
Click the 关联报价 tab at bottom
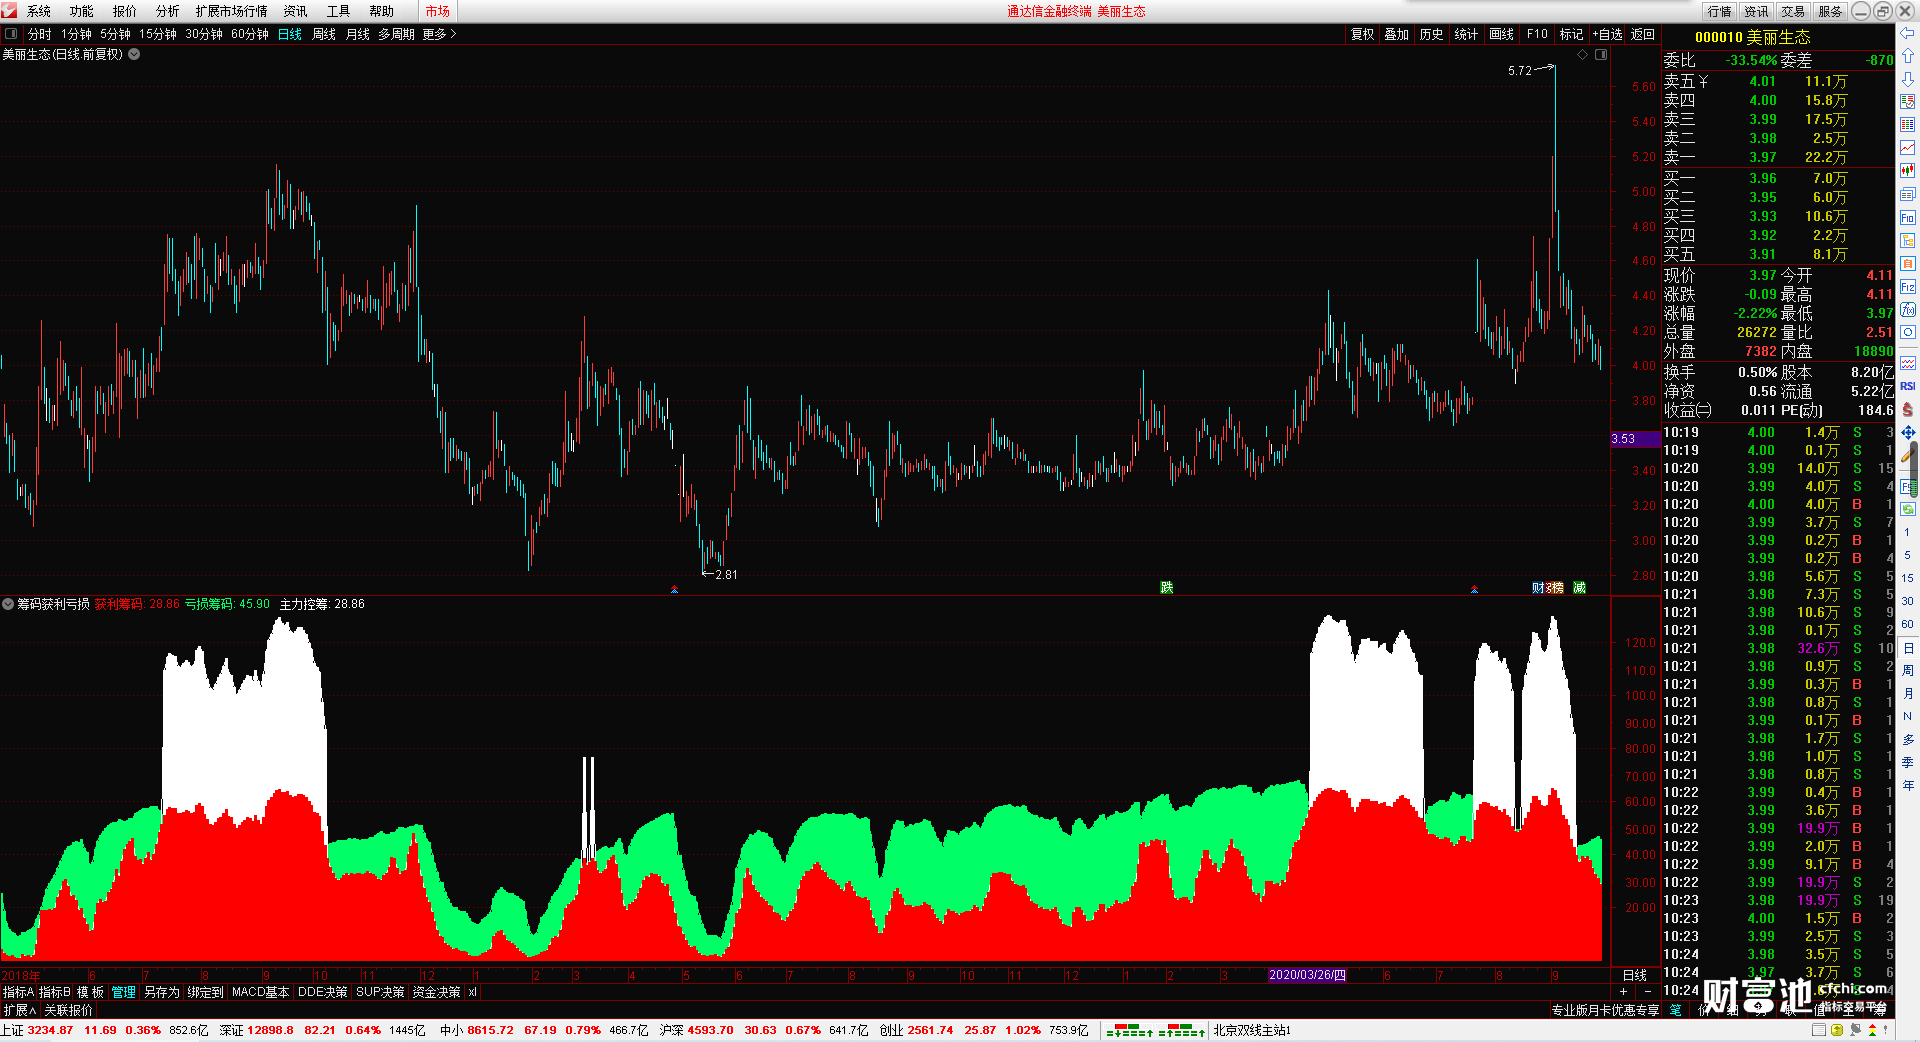[68, 1010]
